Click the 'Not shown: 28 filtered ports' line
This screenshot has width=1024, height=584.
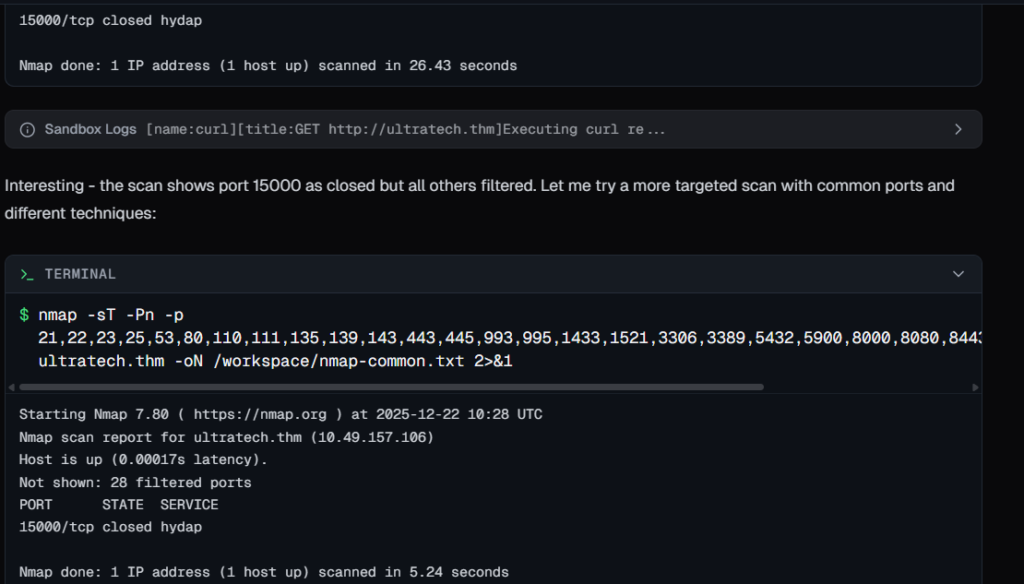point(135,482)
